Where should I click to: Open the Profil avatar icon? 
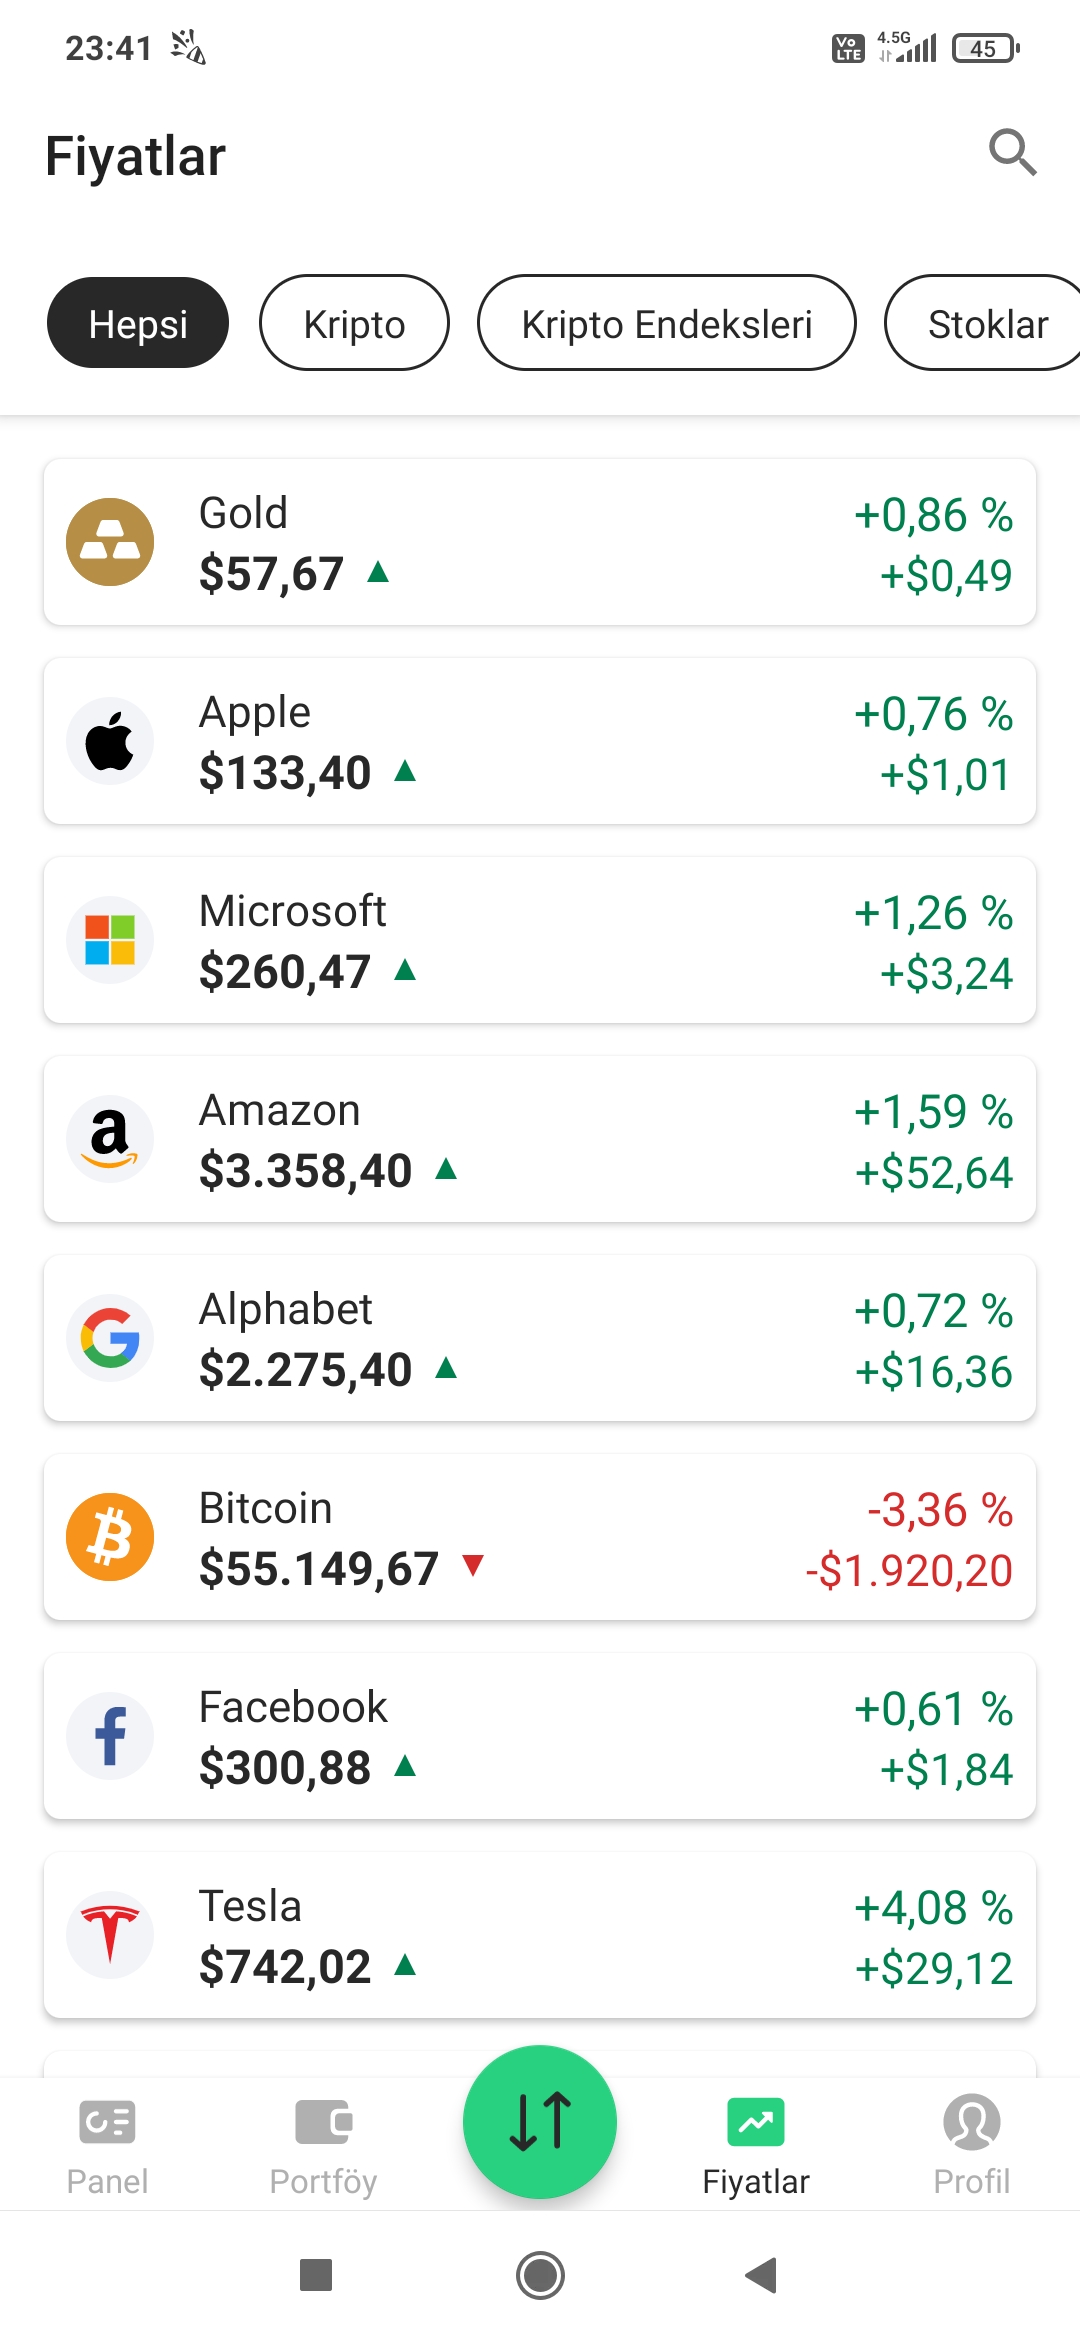pos(972,2122)
